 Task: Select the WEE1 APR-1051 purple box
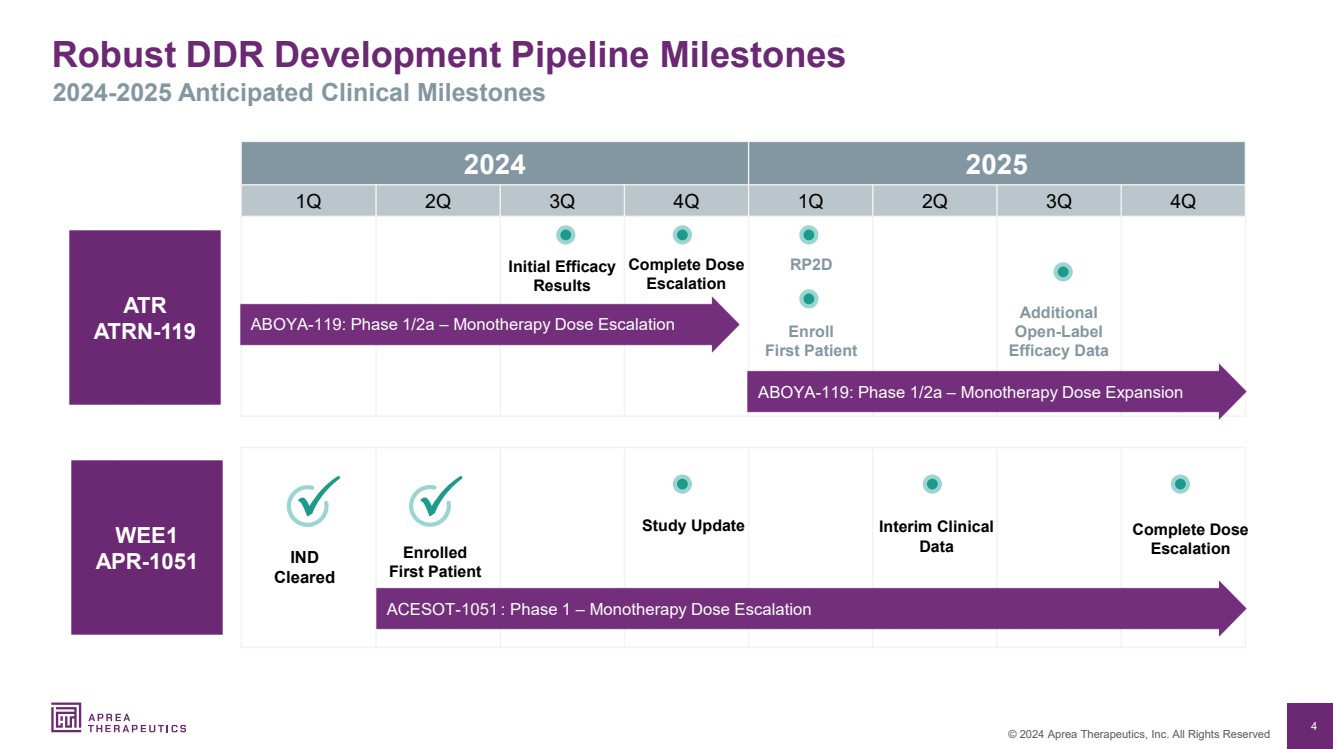pos(146,547)
